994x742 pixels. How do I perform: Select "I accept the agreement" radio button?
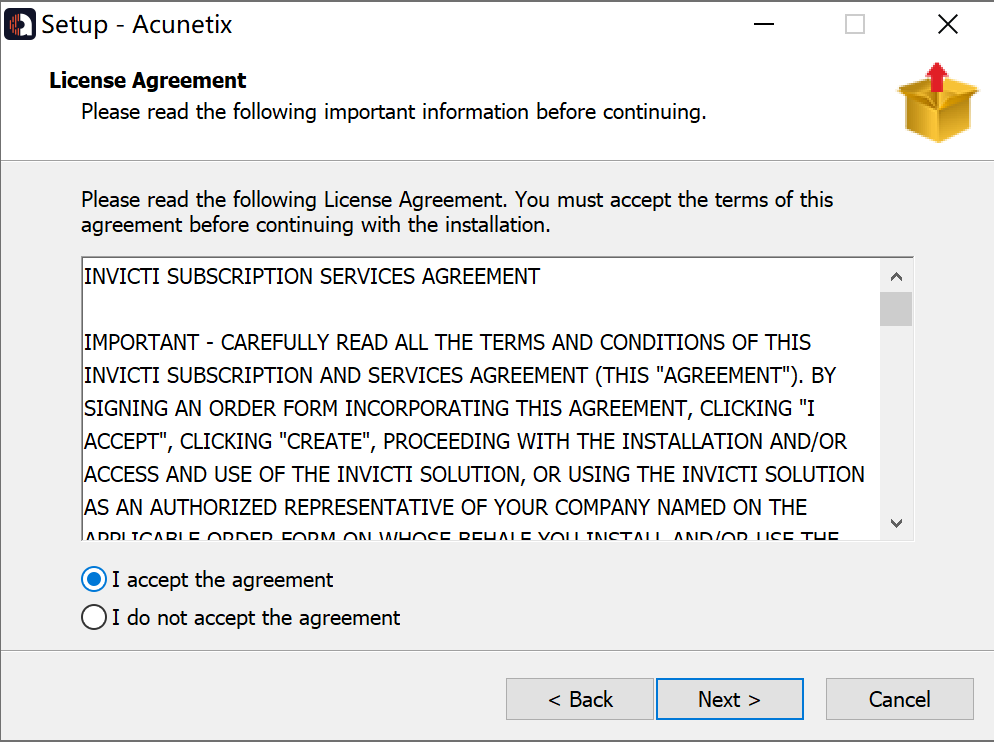(x=94, y=580)
